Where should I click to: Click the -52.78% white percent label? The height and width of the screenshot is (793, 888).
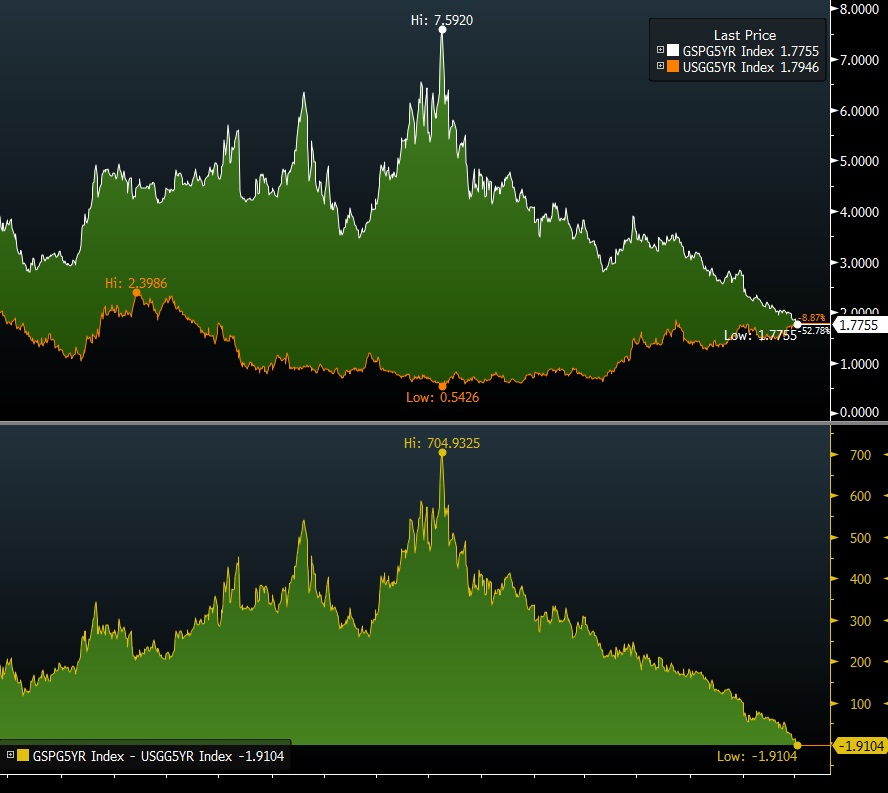814,330
